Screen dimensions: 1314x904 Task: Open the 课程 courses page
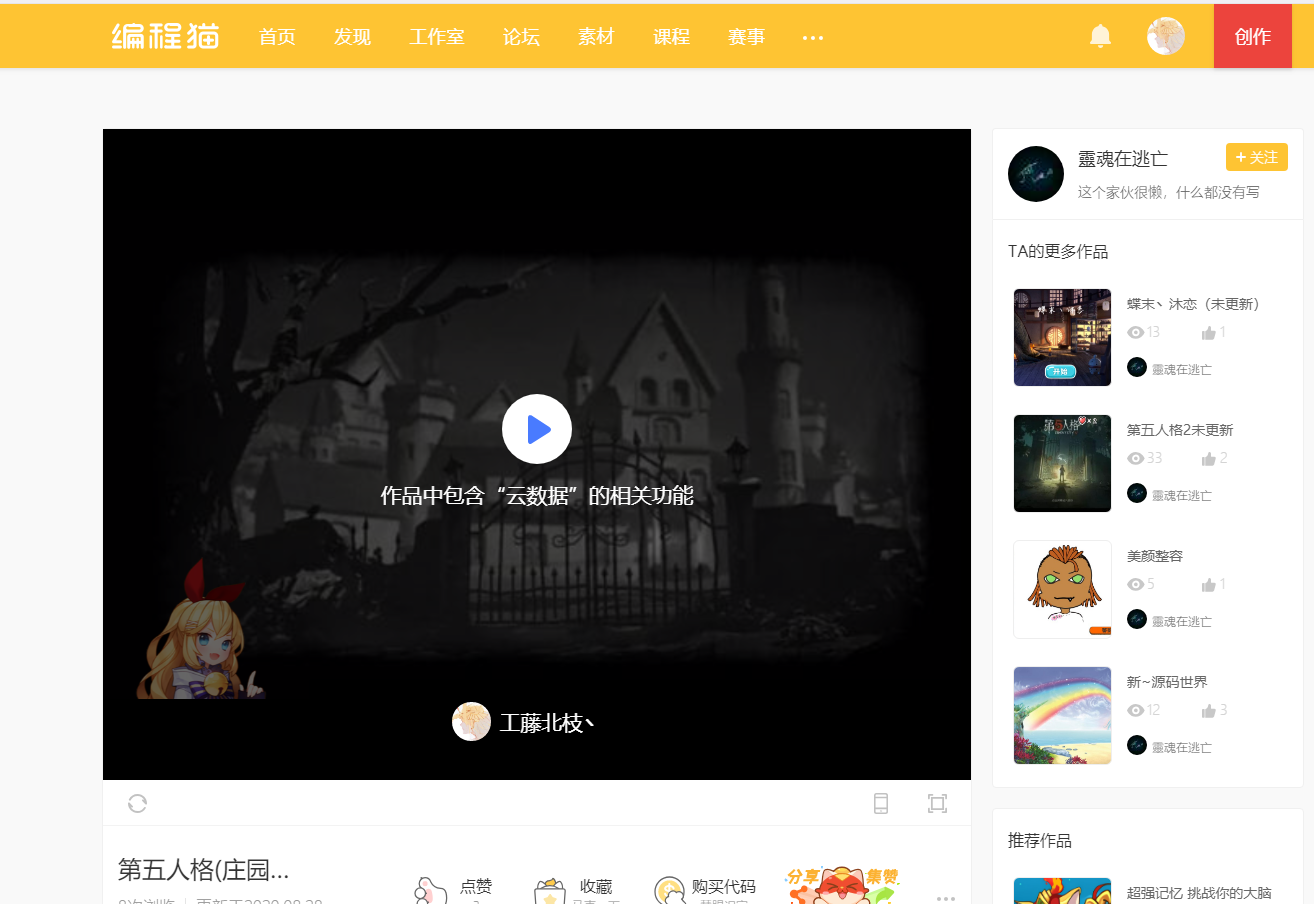(671, 37)
